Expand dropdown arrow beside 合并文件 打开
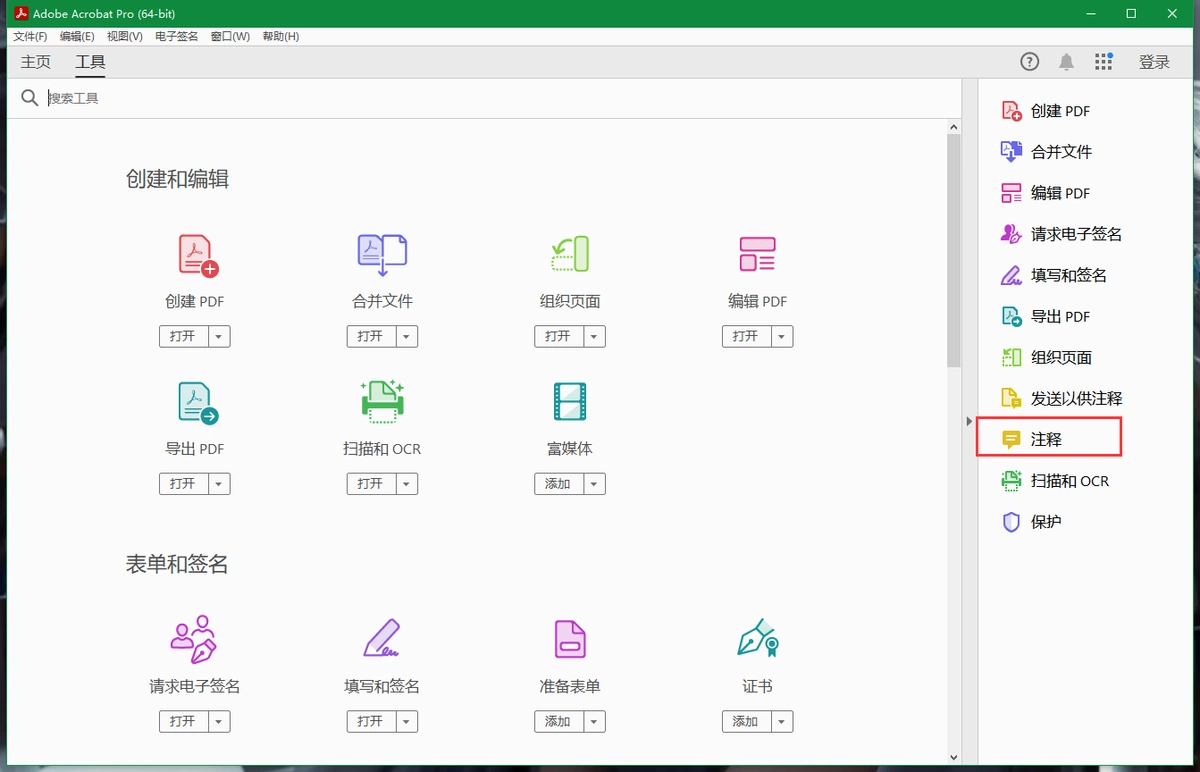This screenshot has width=1200, height=772. point(406,337)
